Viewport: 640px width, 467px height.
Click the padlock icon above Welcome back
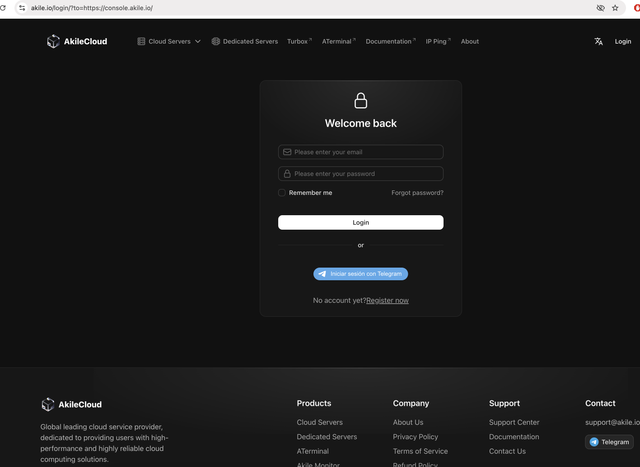click(x=360, y=100)
